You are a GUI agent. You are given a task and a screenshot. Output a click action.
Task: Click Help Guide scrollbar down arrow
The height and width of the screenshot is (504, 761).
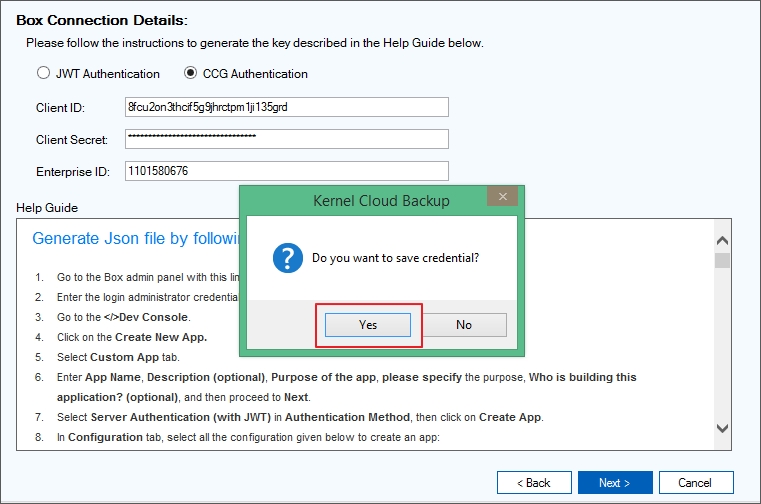coord(722,428)
